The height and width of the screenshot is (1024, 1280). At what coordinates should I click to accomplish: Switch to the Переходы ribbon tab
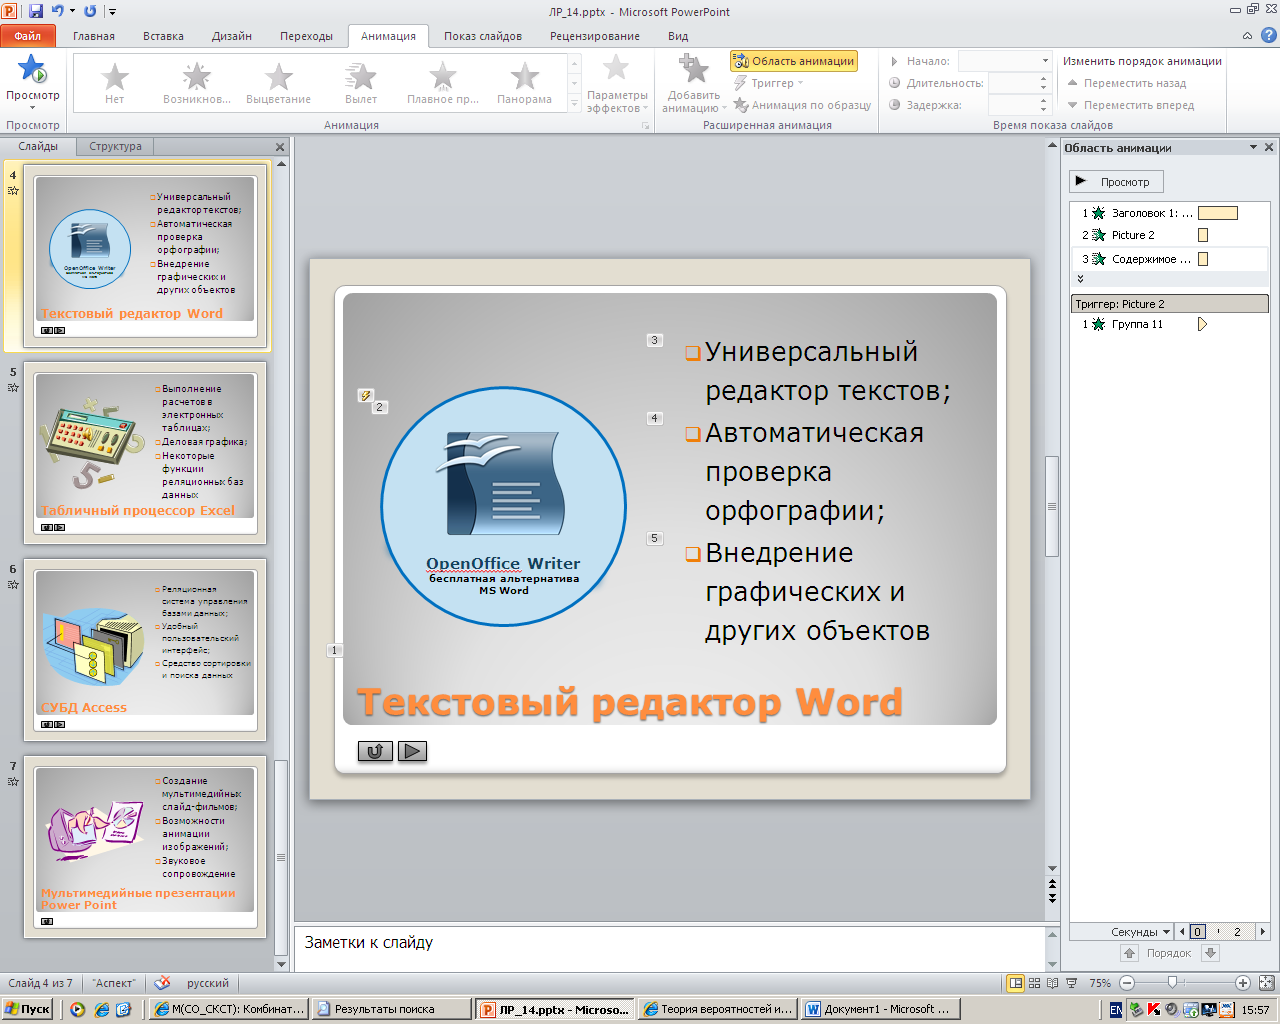(306, 36)
